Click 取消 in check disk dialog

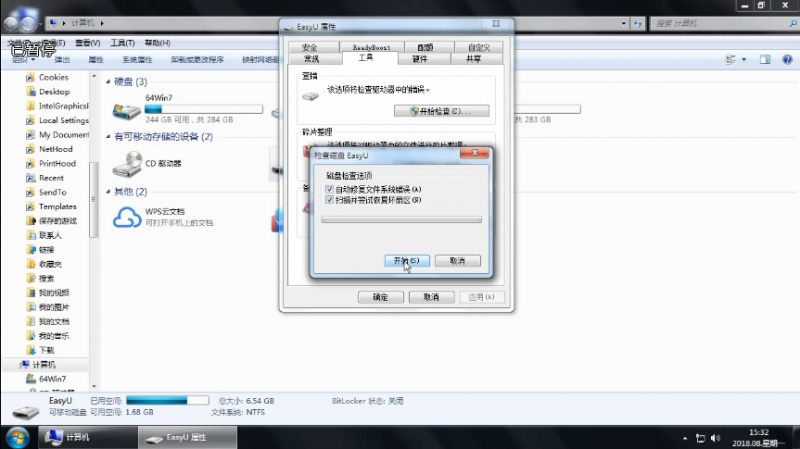457,261
